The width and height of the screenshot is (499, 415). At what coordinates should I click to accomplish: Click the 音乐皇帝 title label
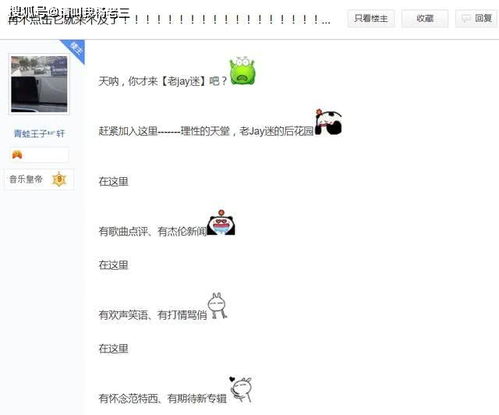click(x=26, y=179)
